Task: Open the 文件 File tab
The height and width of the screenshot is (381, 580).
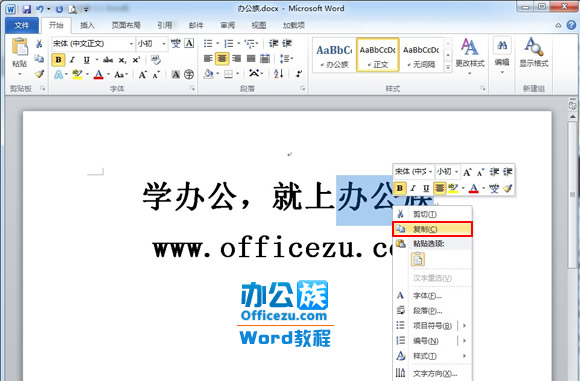Action: coord(22,26)
